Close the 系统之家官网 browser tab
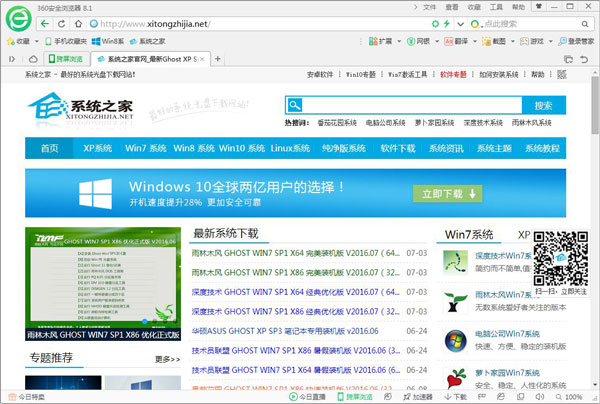600x404 pixels. [202, 59]
